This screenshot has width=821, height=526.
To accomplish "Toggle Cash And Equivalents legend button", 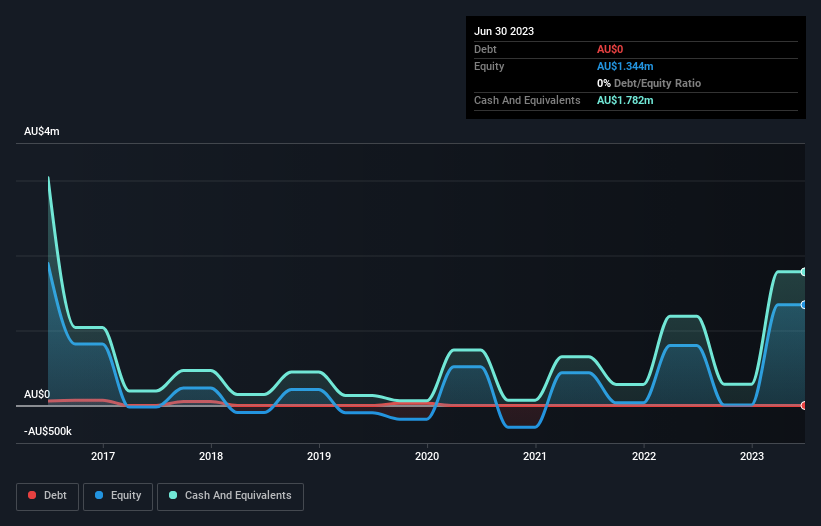I will 230,496.
